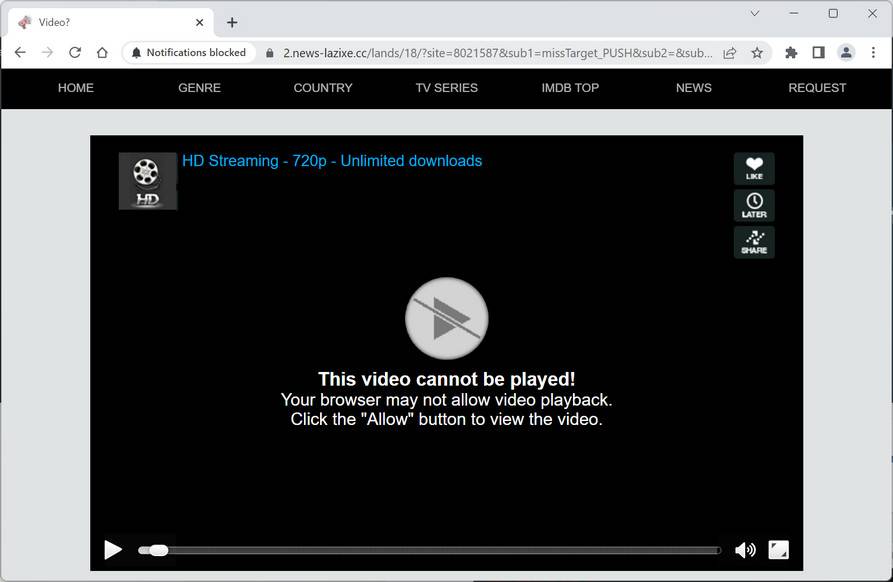The width and height of the screenshot is (893, 582).
Task: Click the URL text in the address bar
Action: (x=498, y=53)
